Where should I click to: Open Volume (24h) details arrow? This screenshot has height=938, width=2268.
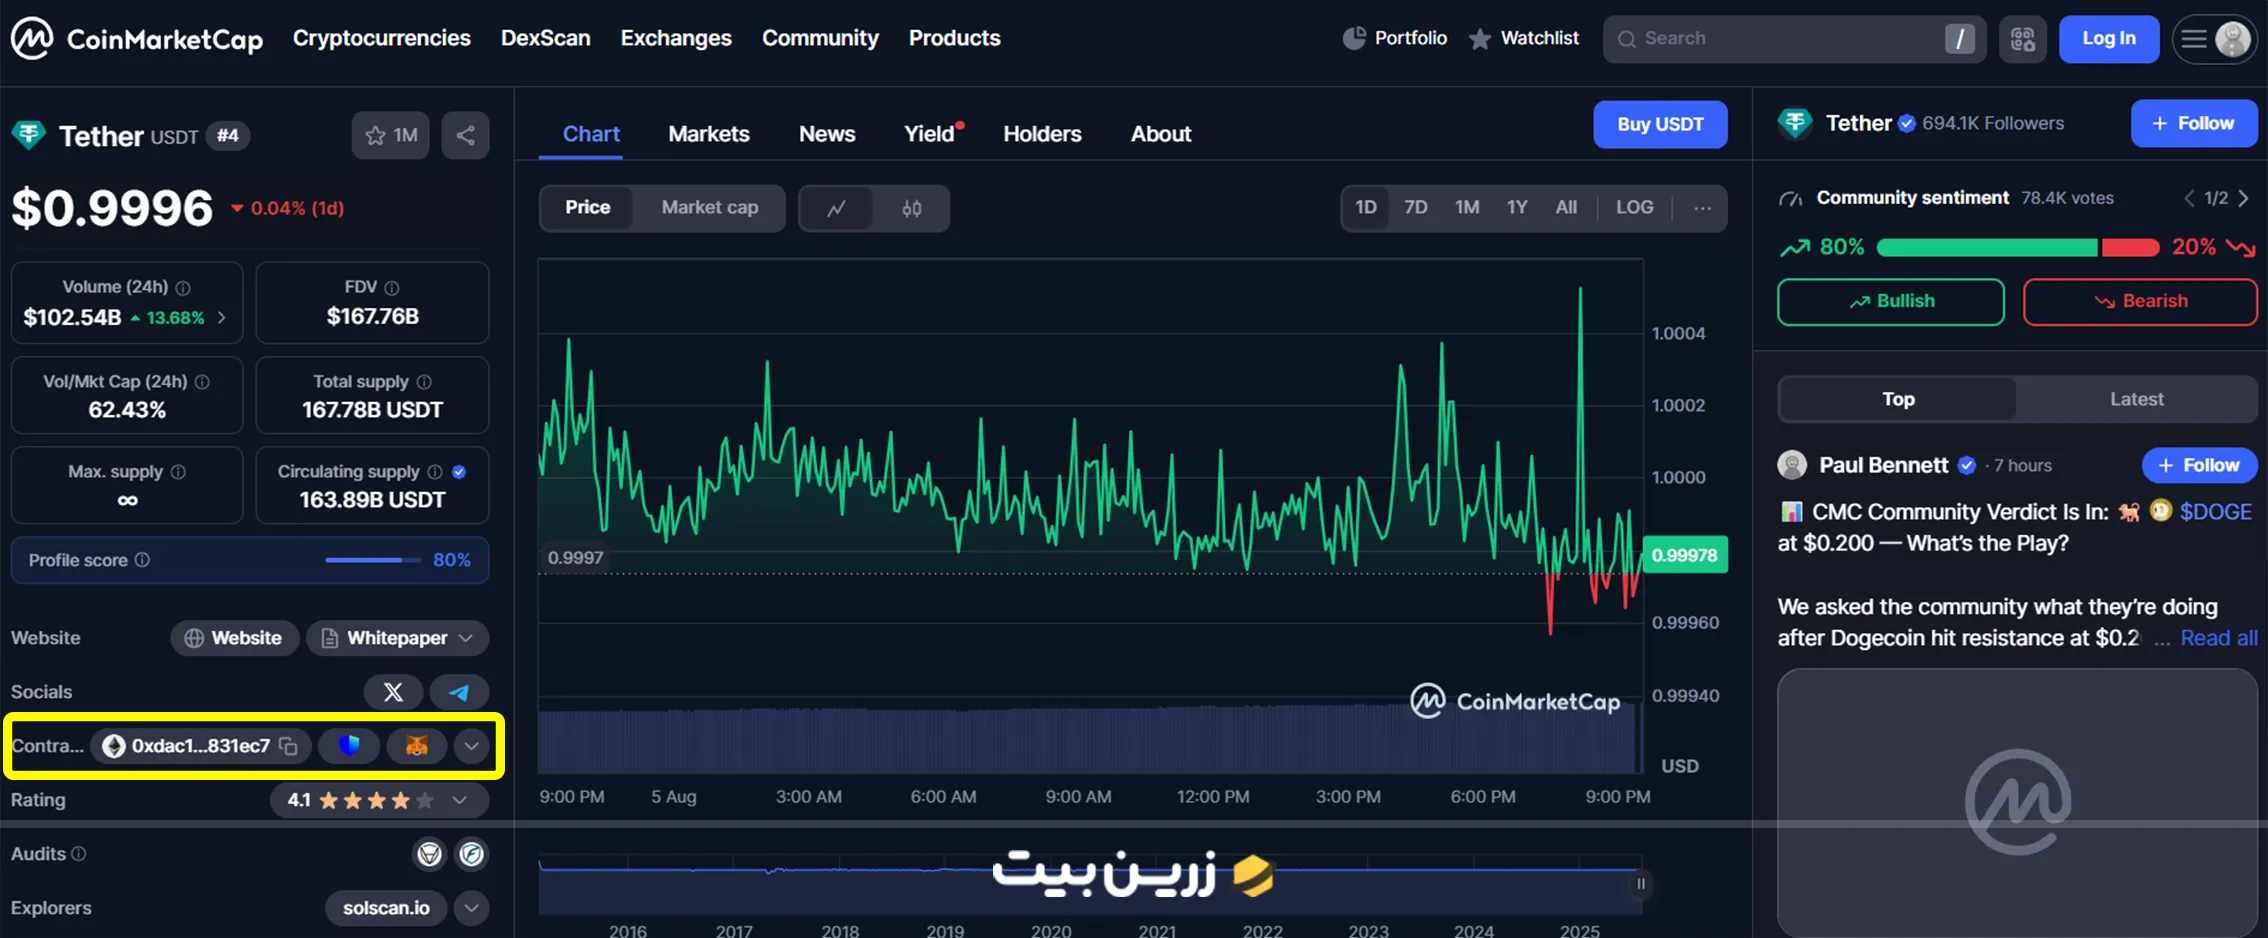point(222,318)
